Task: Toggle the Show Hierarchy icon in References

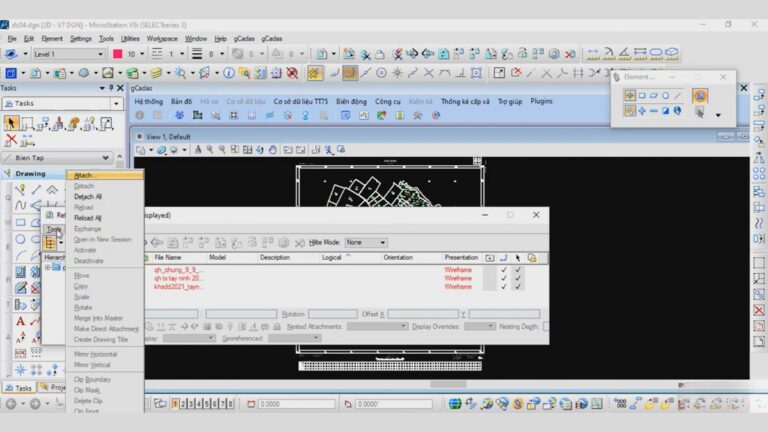Action: click(49, 243)
